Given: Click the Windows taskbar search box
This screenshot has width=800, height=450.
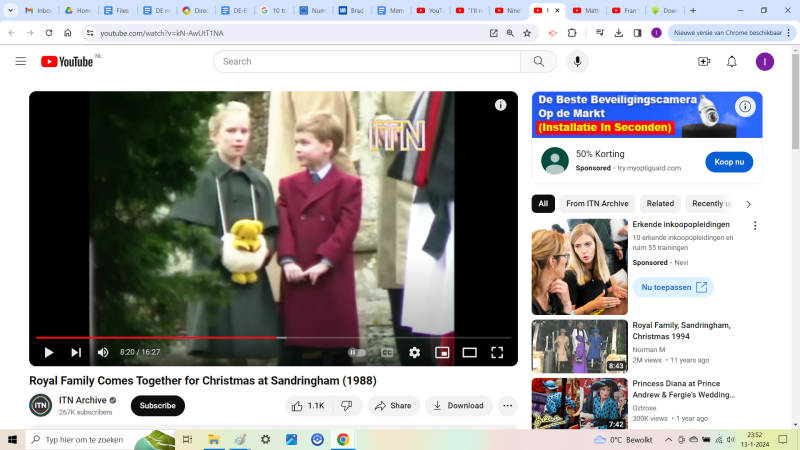Looking at the screenshot, I should 101,439.
